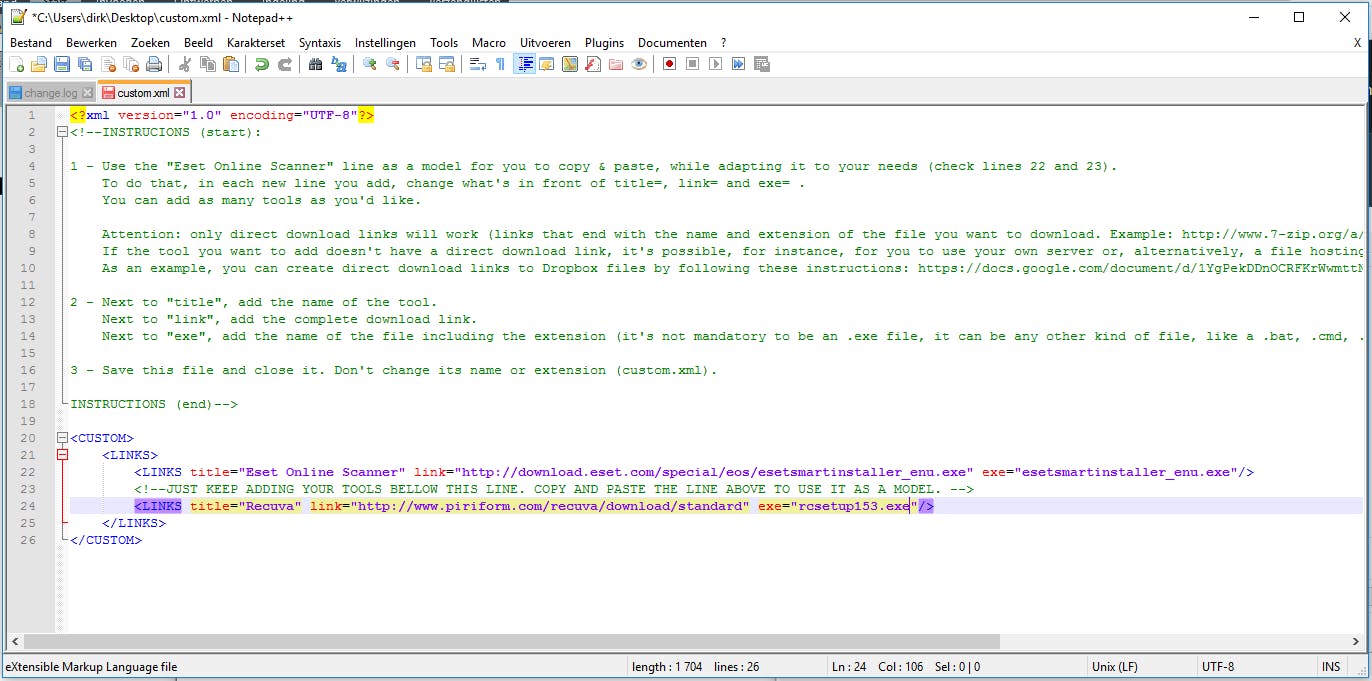Open the Uitvoeren menu
Image resolution: width=1372 pixels, height=681 pixels.
pyautogui.click(x=545, y=43)
